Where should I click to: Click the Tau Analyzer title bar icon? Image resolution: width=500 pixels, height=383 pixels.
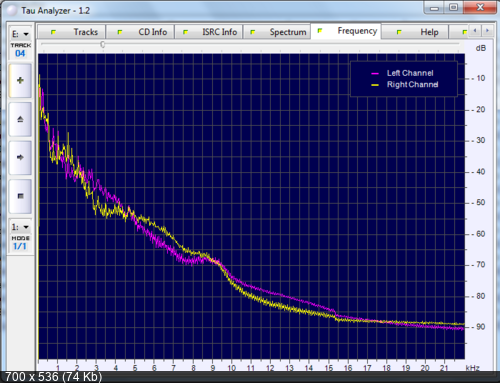(x=12, y=10)
